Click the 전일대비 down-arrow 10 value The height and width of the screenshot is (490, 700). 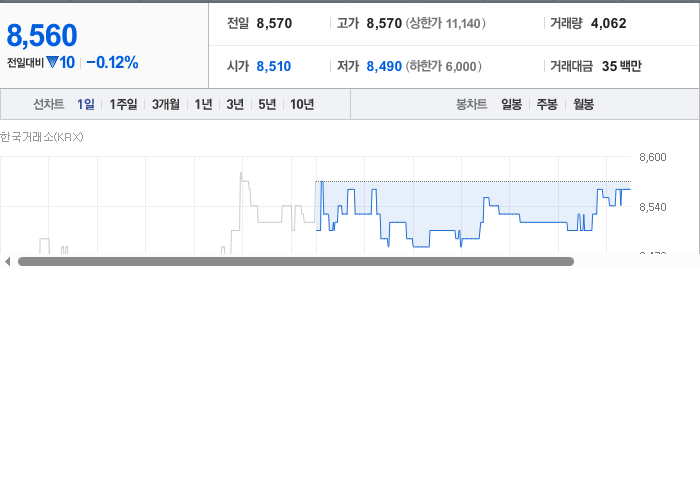tap(61, 62)
